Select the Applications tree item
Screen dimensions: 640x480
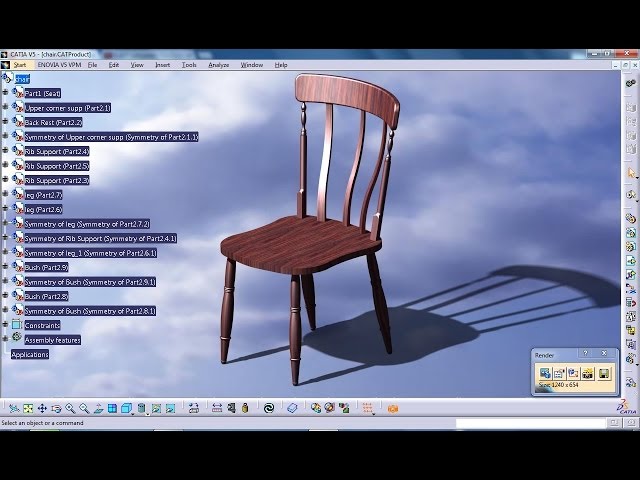[x=30, y=354]
